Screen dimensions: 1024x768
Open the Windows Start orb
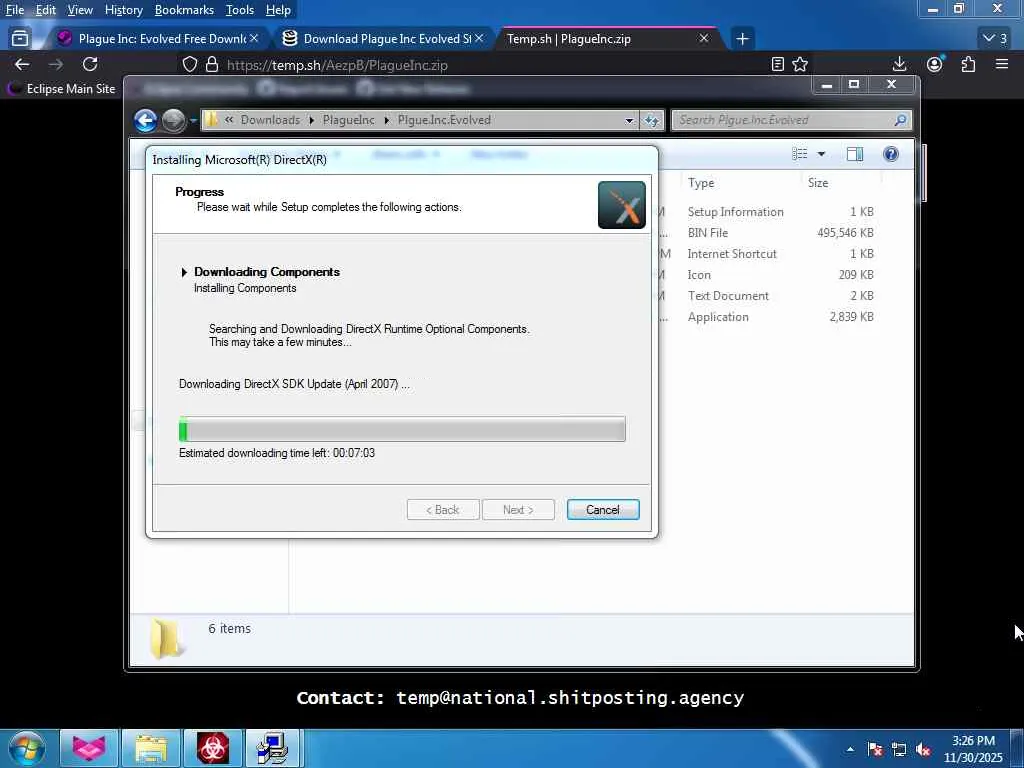click(27, 748)
